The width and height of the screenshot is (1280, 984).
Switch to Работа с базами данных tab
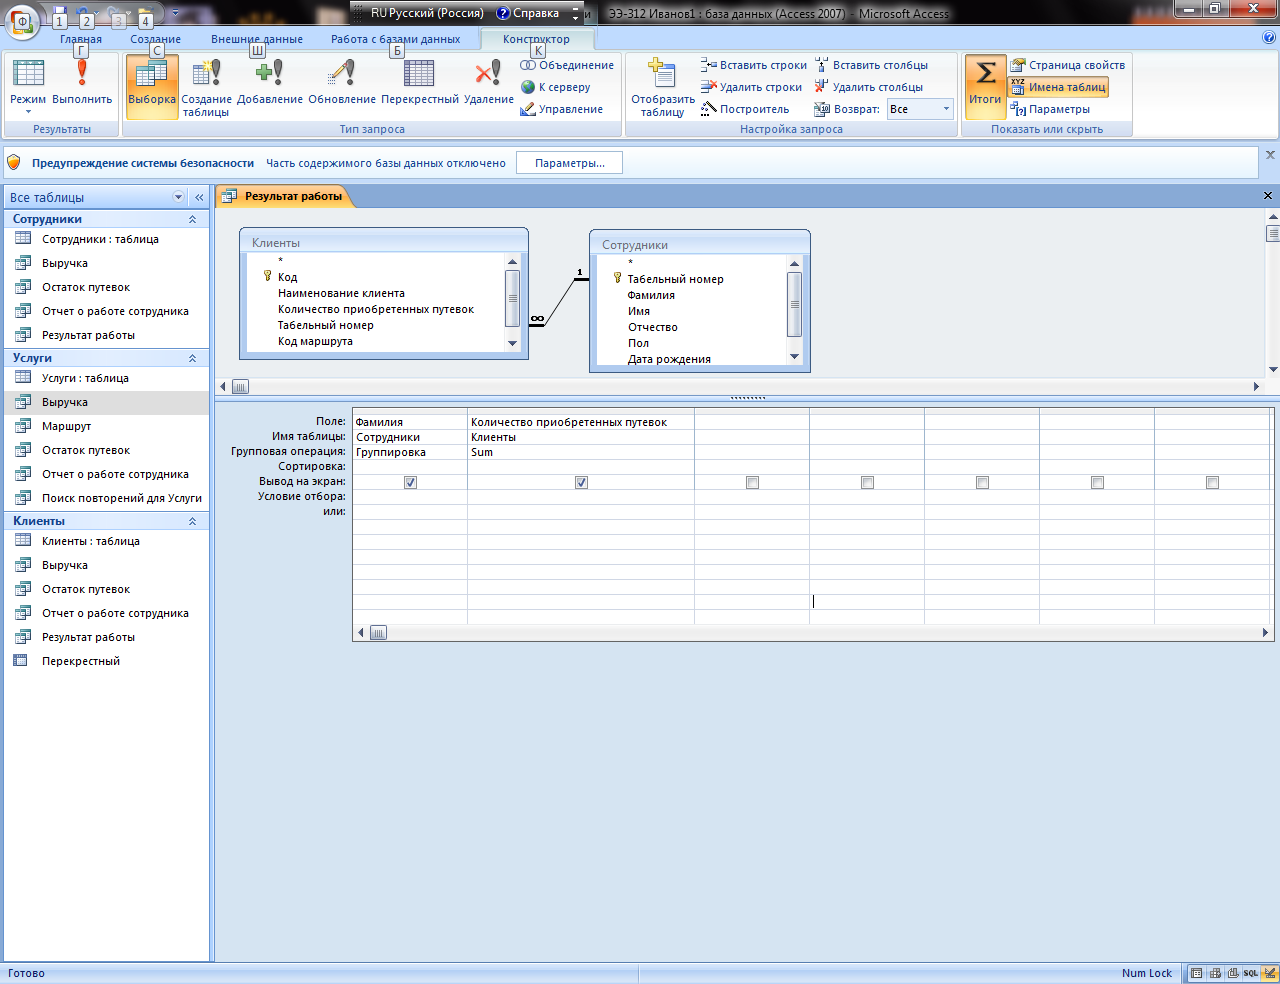pyautogui.click(x=396, y=39)
